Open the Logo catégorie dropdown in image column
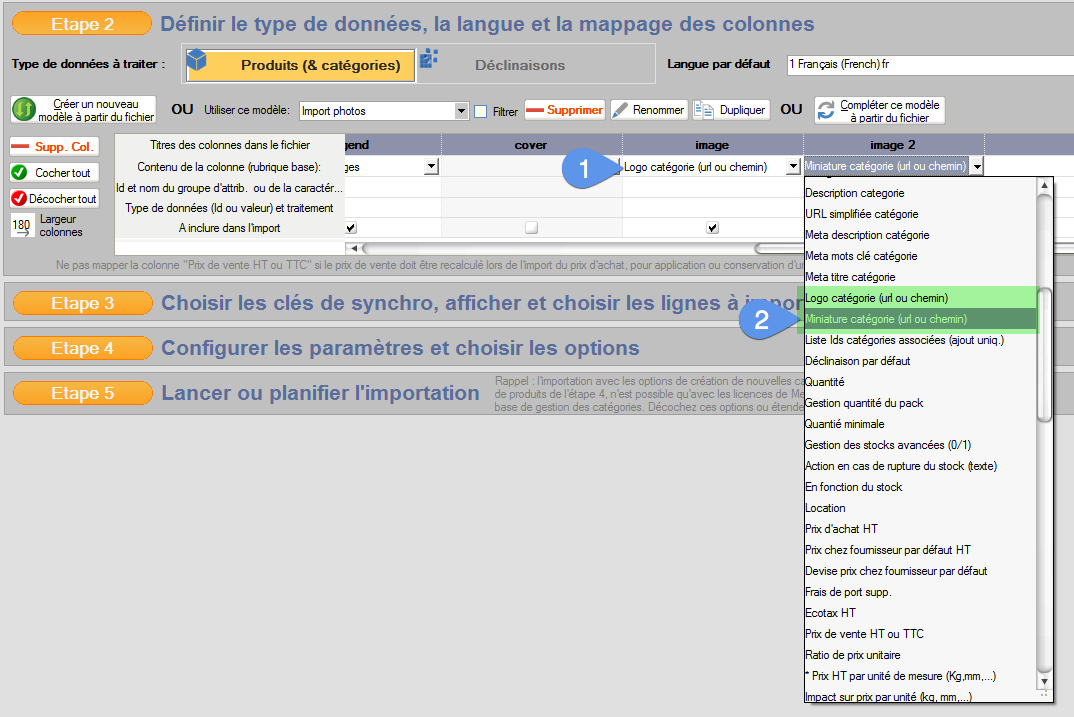The width and height of the screenshot is (1074, 717). [793, 167]
